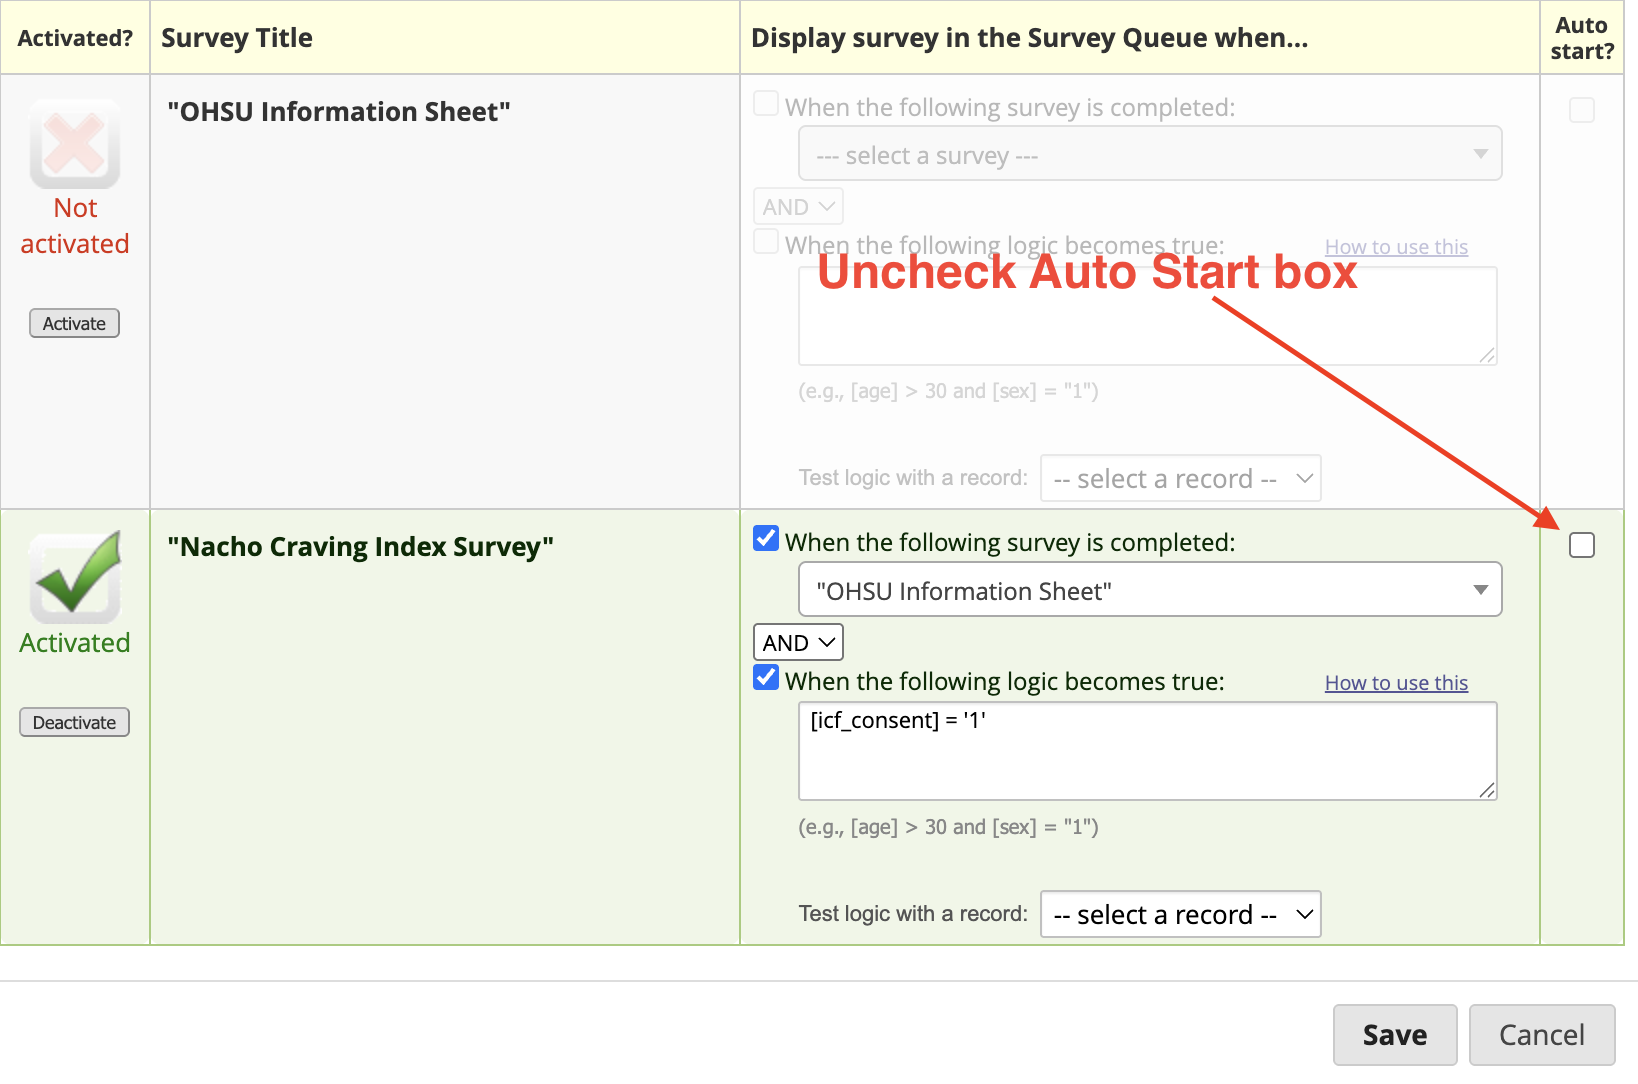
Task: Toggle Auto start checkbox for Nacho Craving survey
Action: coord(1582,545)
